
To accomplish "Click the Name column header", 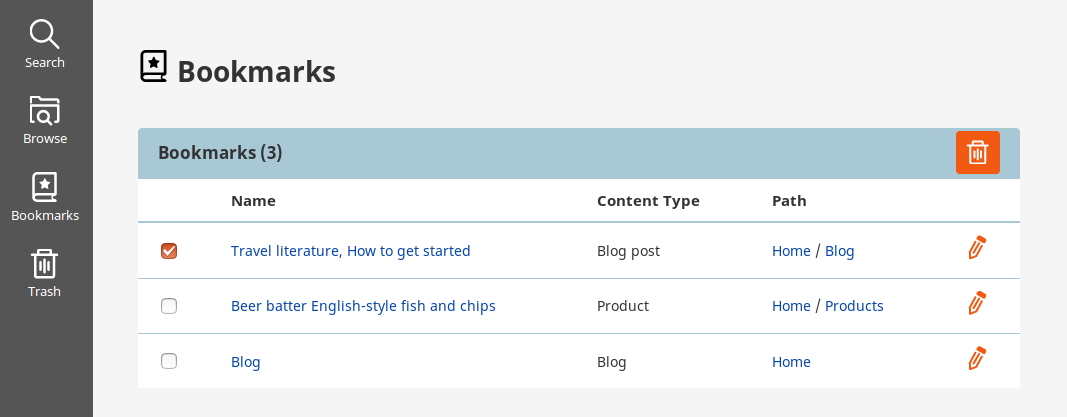I will [253, 201].
